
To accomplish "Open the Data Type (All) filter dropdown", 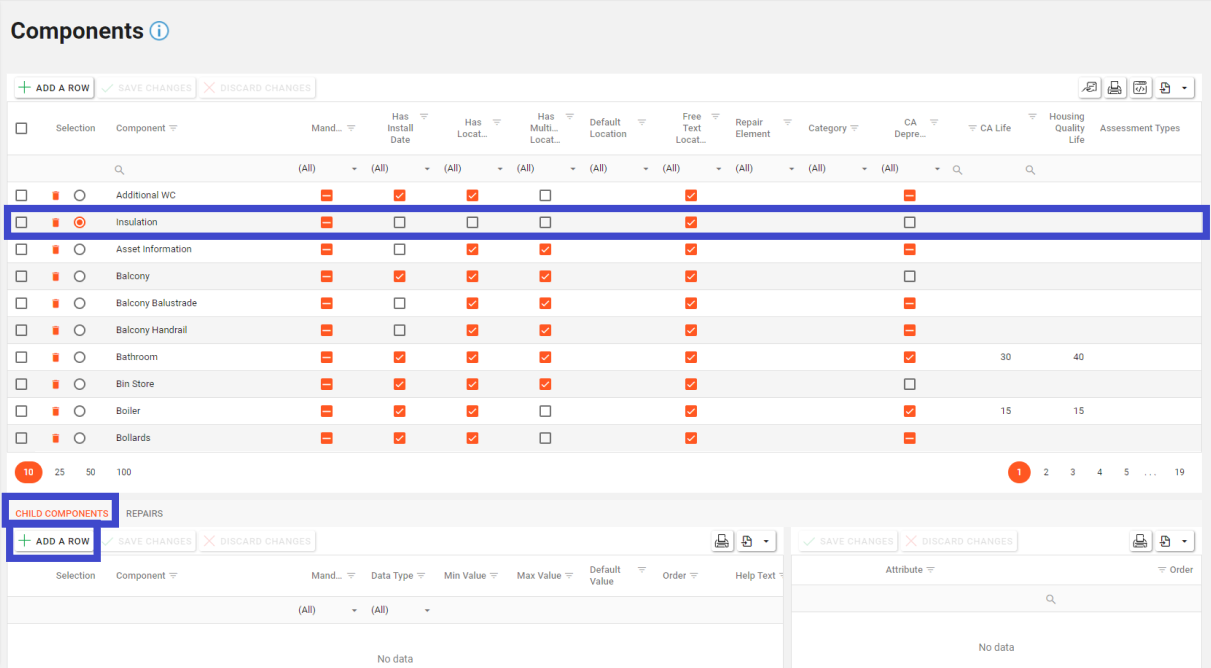I will click(x=427, y=610).
